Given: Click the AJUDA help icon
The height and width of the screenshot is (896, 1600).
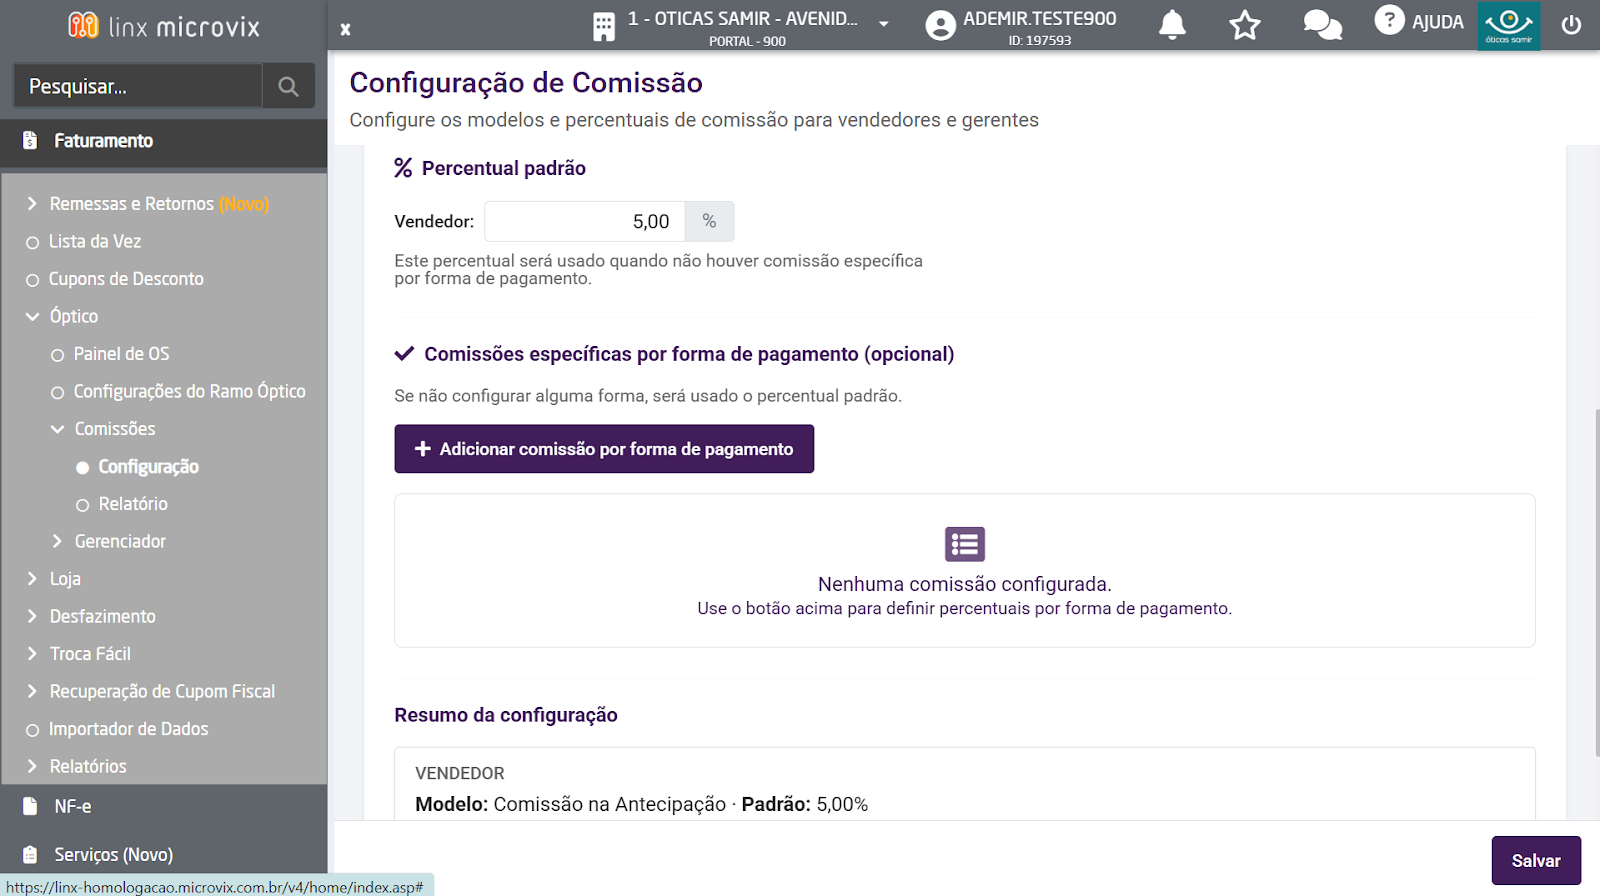Looking at the screenshot, I should coord(1389,20).
